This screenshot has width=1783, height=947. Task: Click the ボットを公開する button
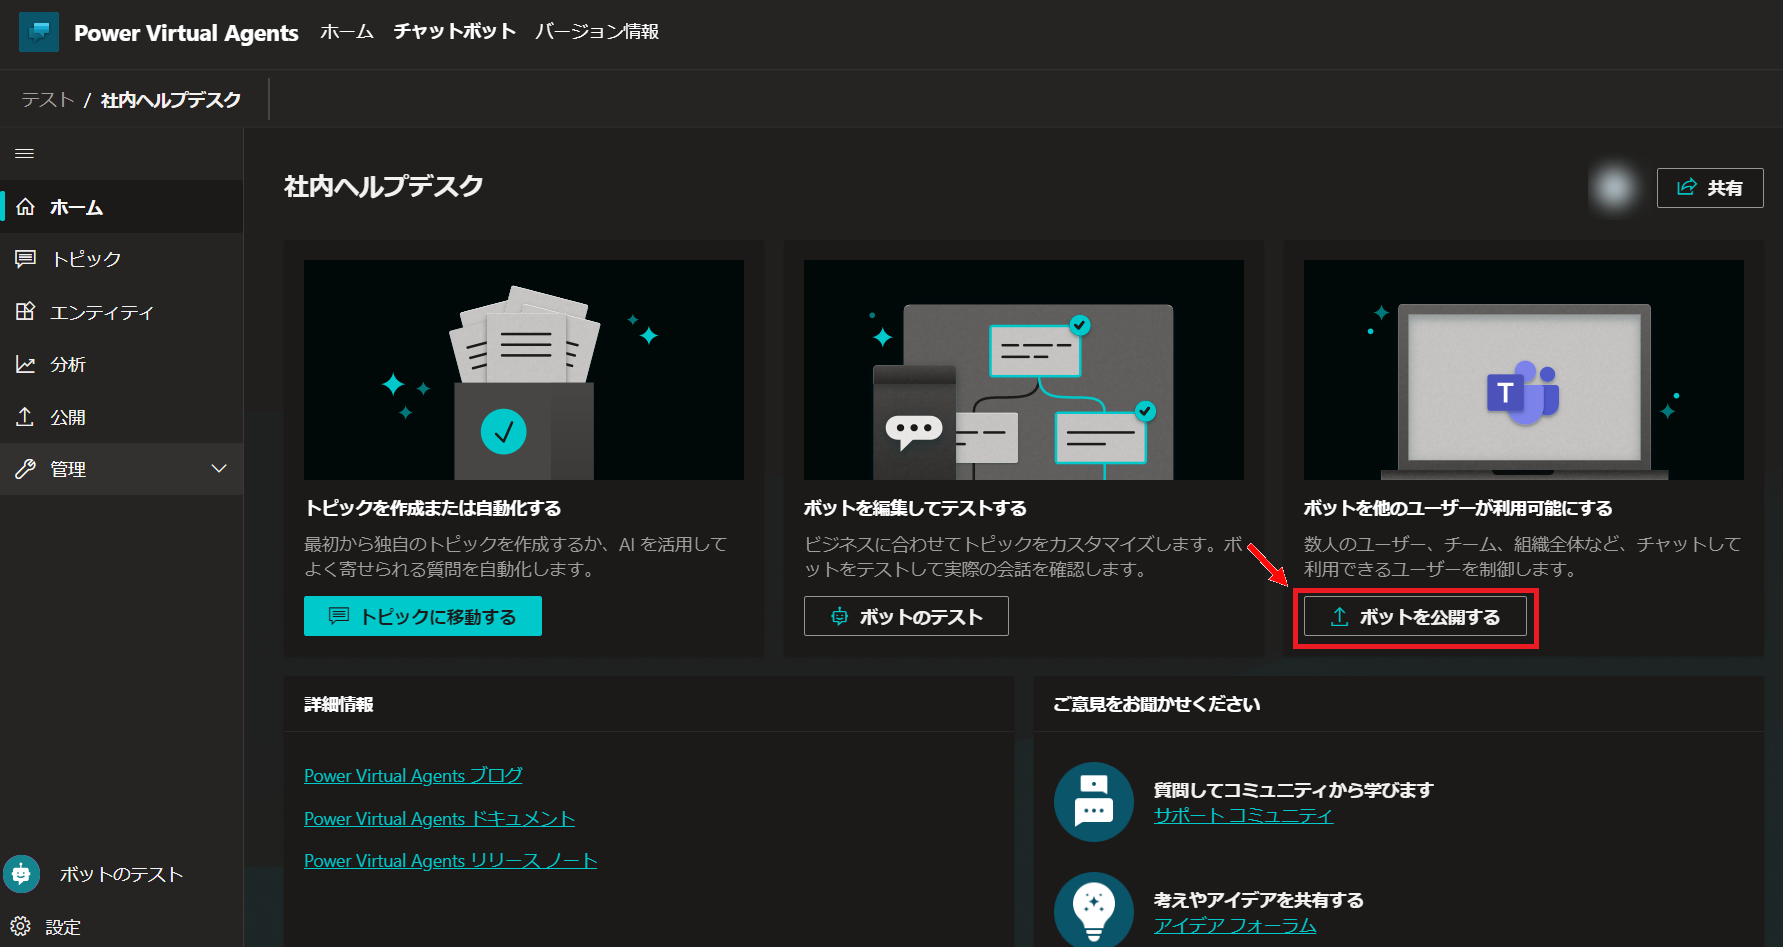point(1415,616)
